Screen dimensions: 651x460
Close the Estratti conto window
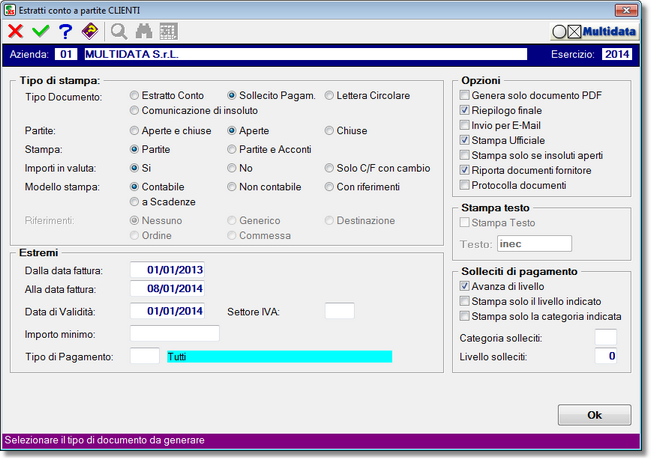coord(626,10)
